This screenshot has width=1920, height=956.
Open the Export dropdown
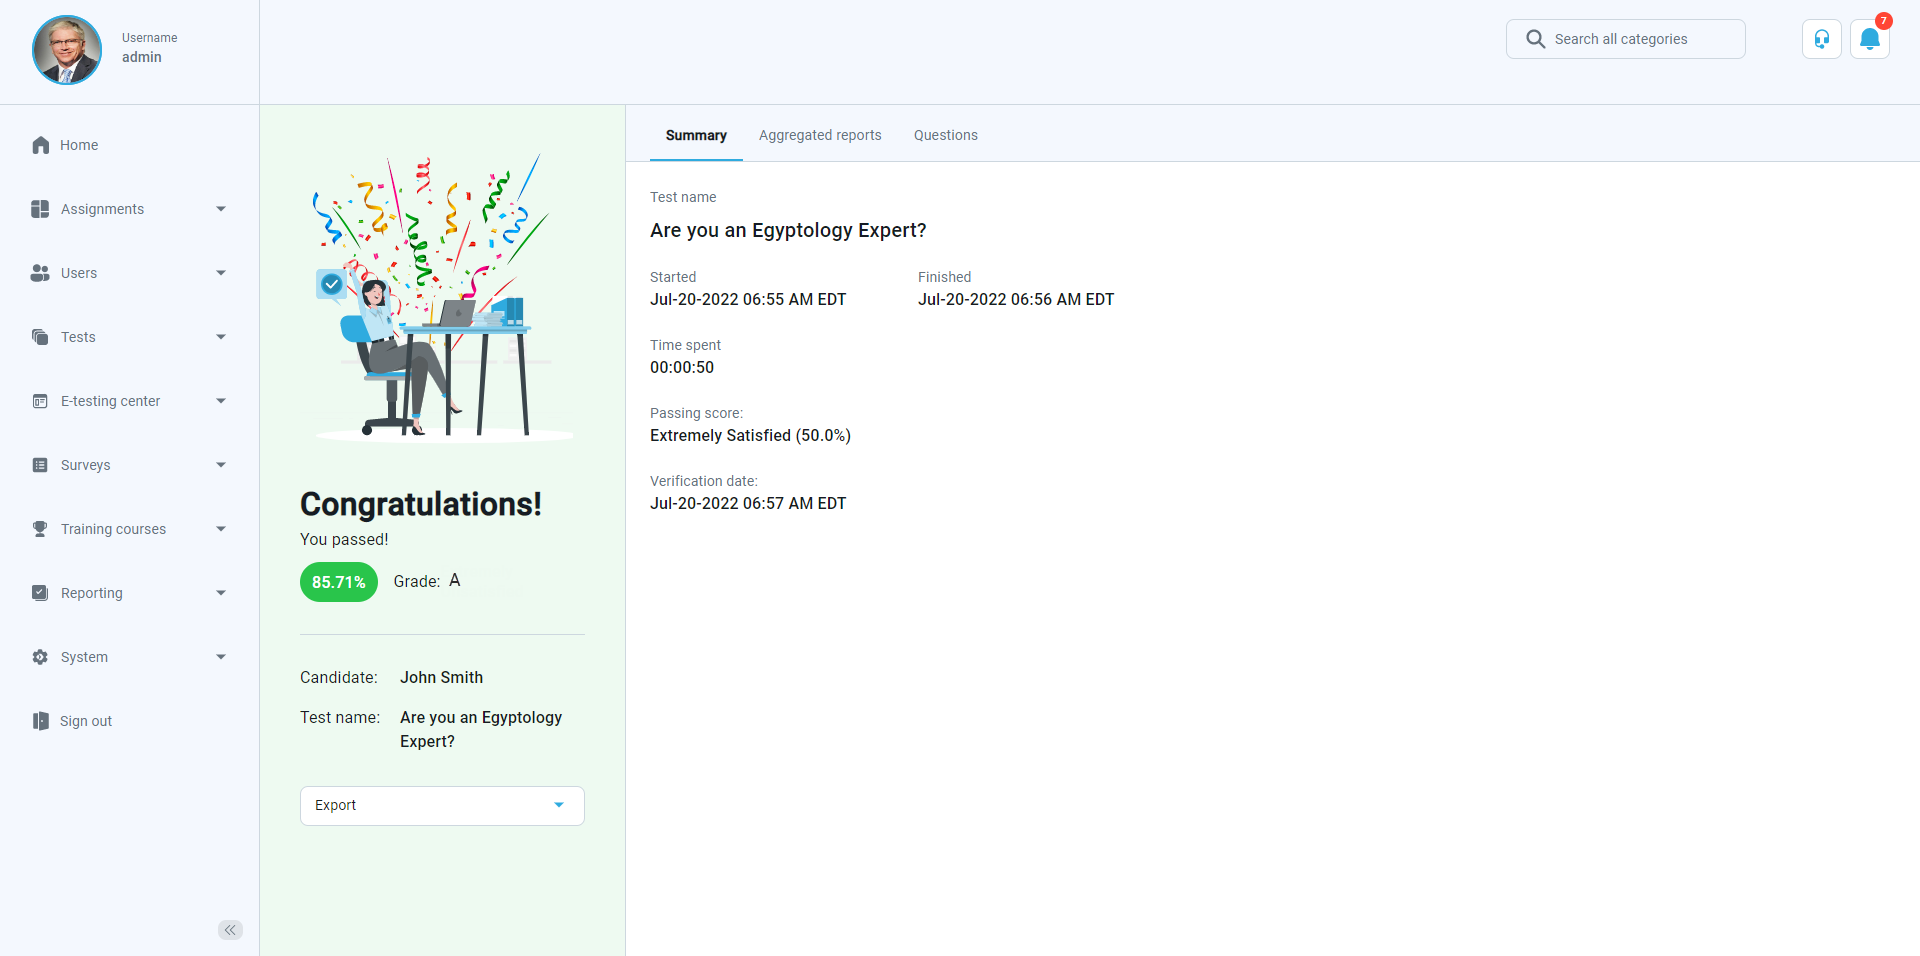pos(442,806)
